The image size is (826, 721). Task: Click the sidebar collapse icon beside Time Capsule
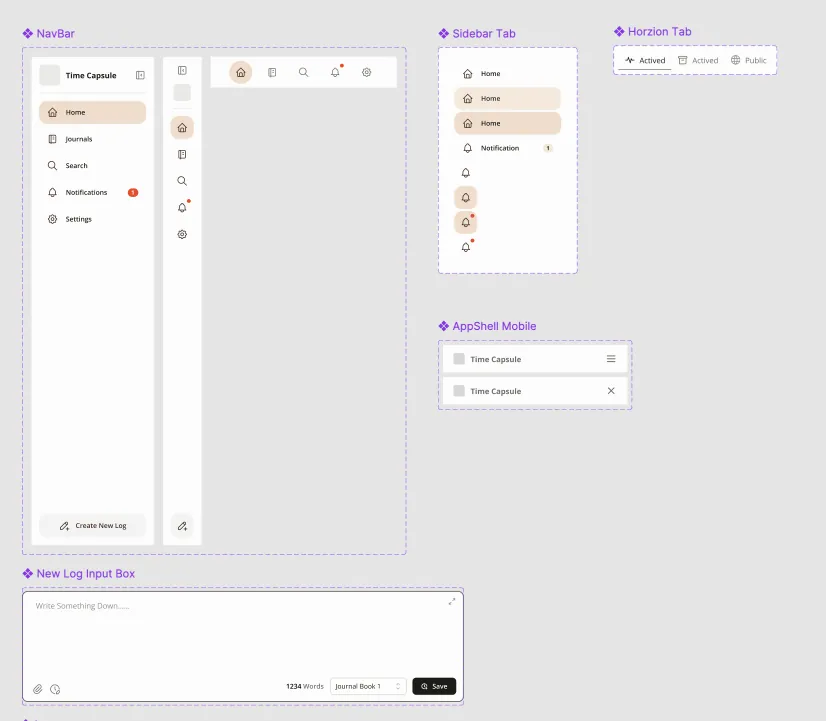point(140,75)
